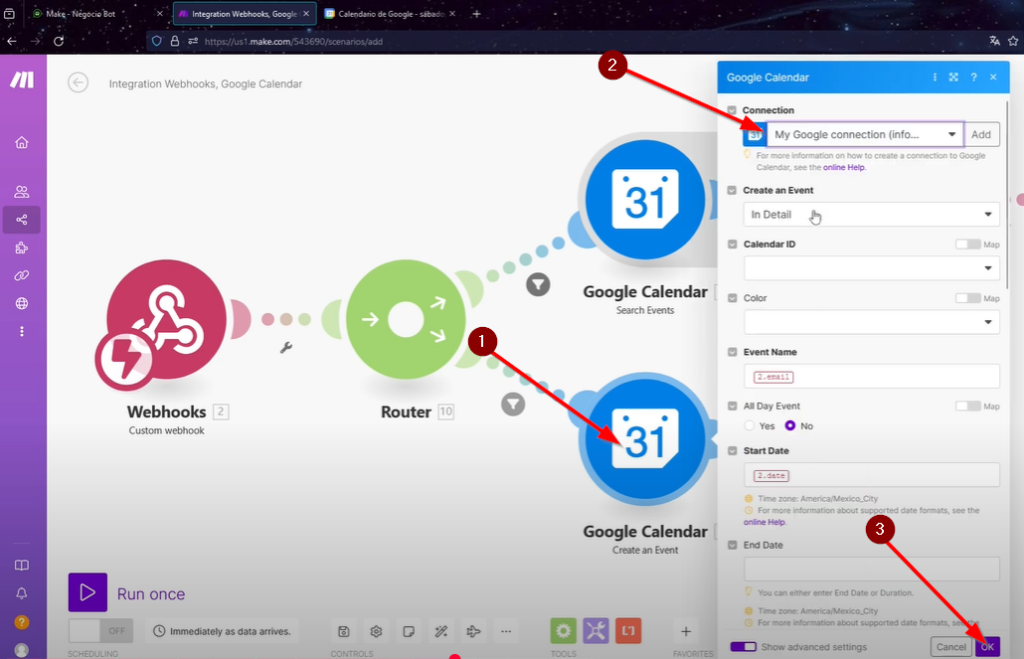1024x659 pixels.
Task: Open the Create an Event 'In Detail' dropdown
Action: tap(871, 214)
